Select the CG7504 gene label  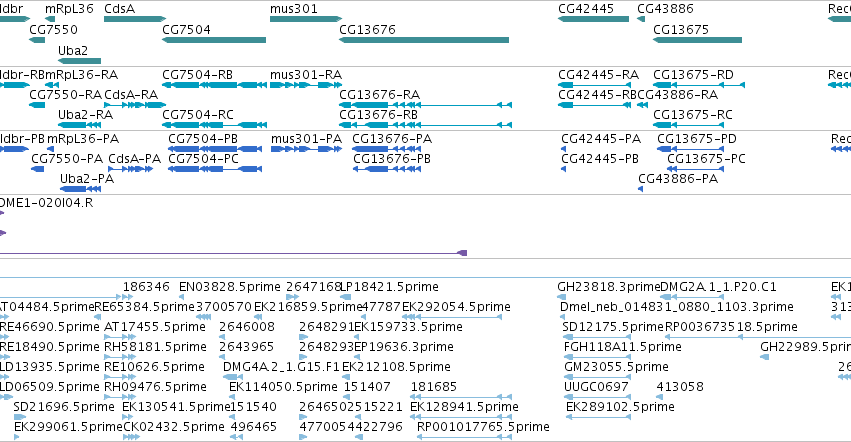(x=186, y=30)
